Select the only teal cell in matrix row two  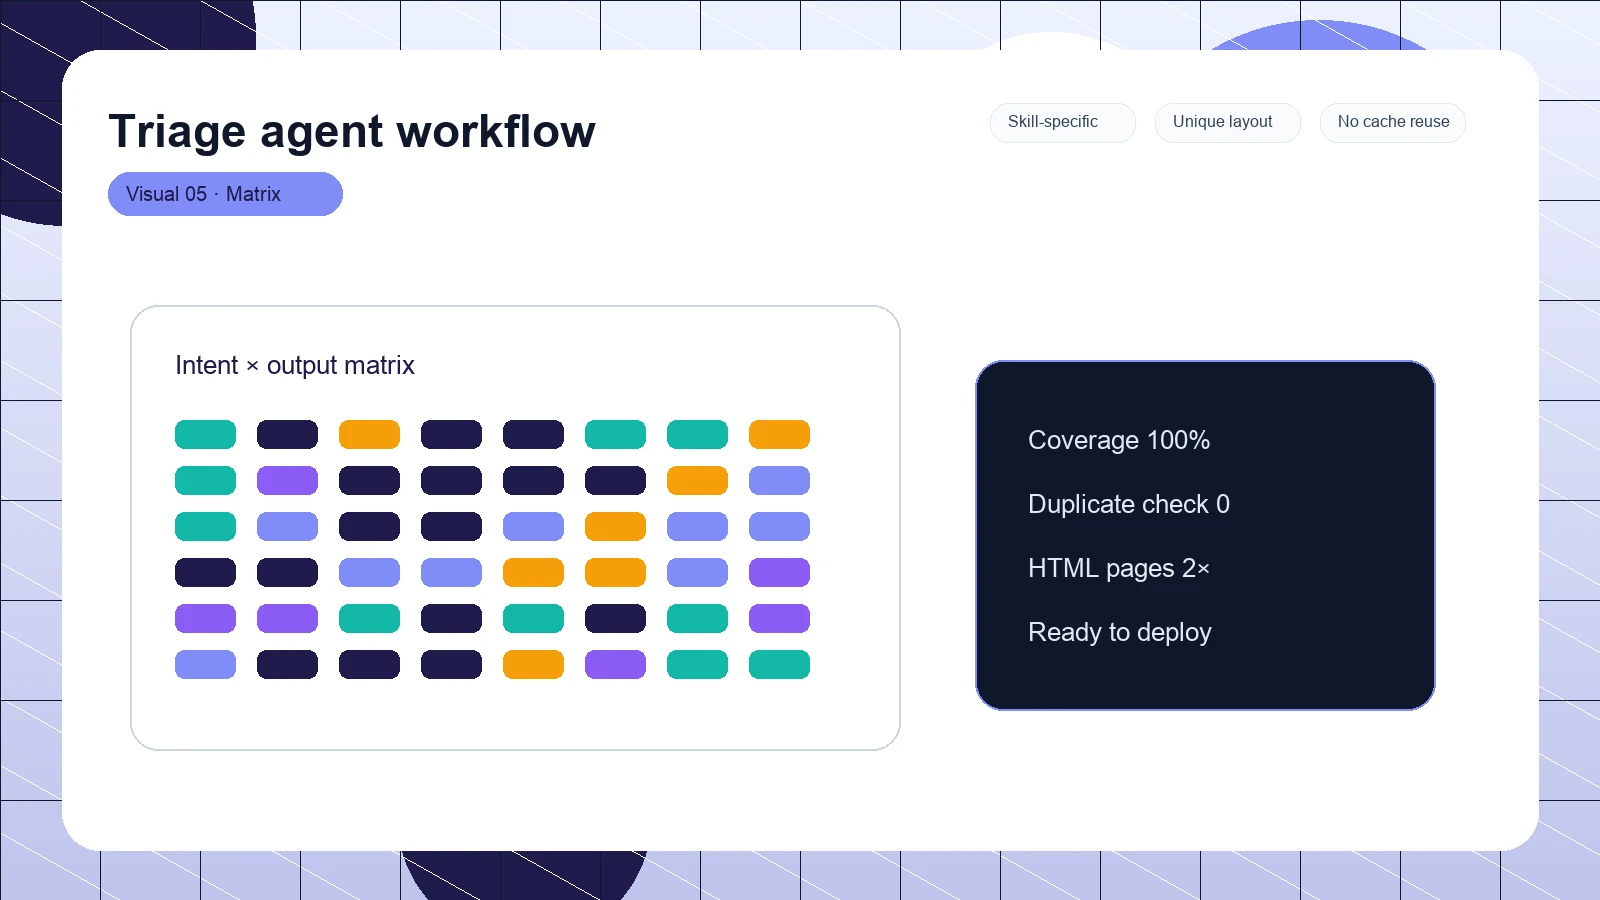(x=205, y=481)
